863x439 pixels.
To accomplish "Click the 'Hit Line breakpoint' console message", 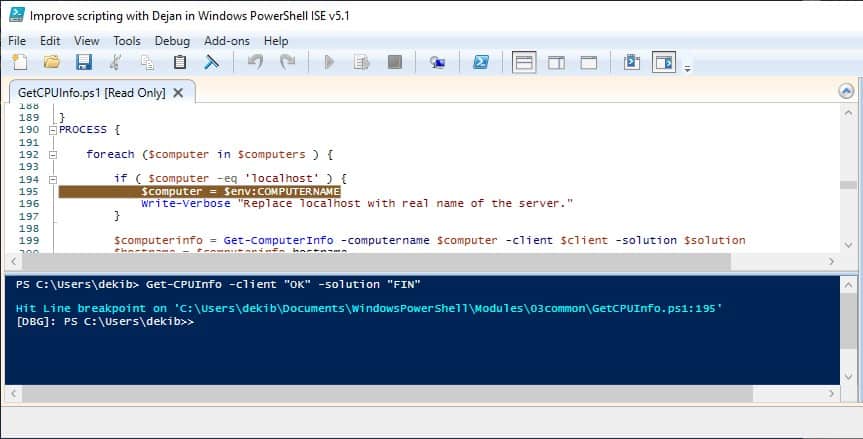I will click(x=369, y=309).
